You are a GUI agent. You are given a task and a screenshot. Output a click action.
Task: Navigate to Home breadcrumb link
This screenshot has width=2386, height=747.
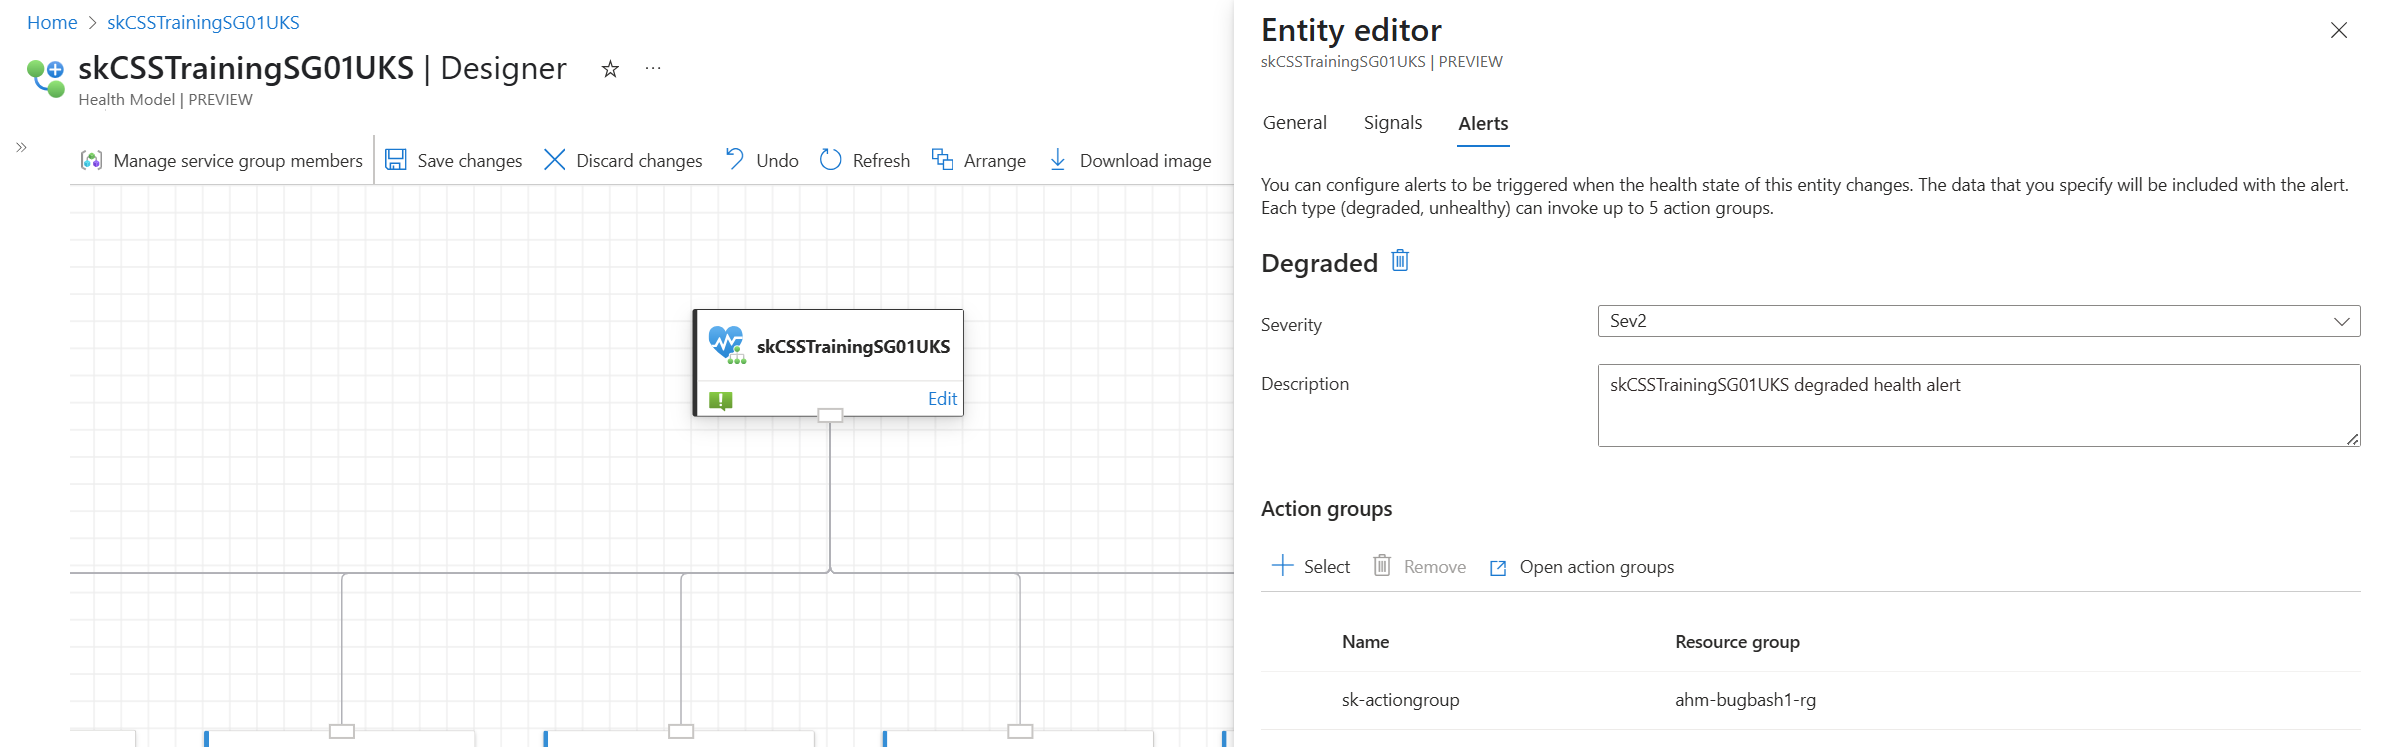tap(52, 22)
